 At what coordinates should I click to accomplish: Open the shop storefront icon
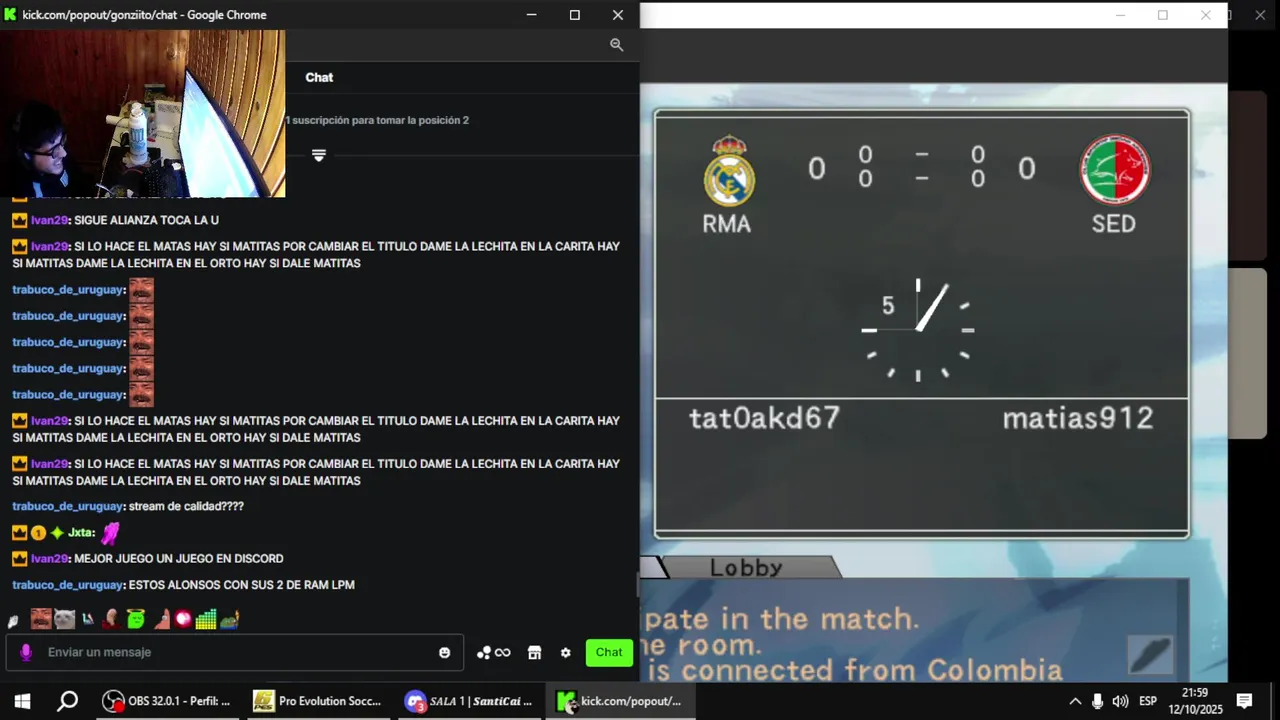(x=534, y=652)
